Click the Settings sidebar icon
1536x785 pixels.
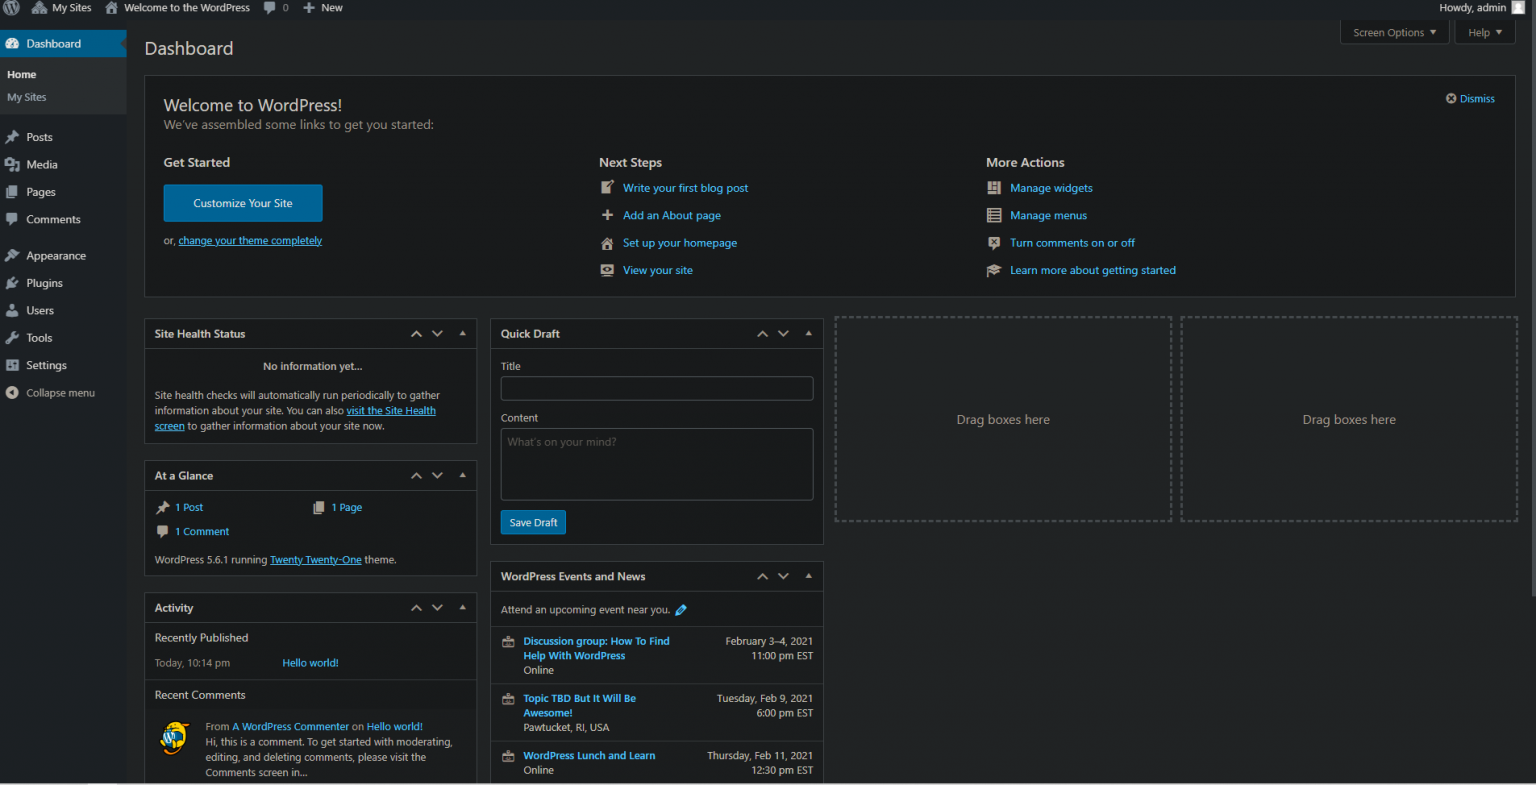(12, 365)
